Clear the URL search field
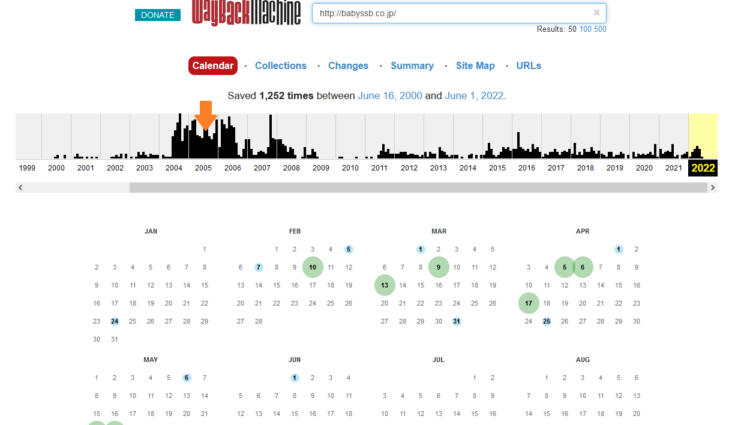This screenshot has width=750, height=425. point(597,13)
